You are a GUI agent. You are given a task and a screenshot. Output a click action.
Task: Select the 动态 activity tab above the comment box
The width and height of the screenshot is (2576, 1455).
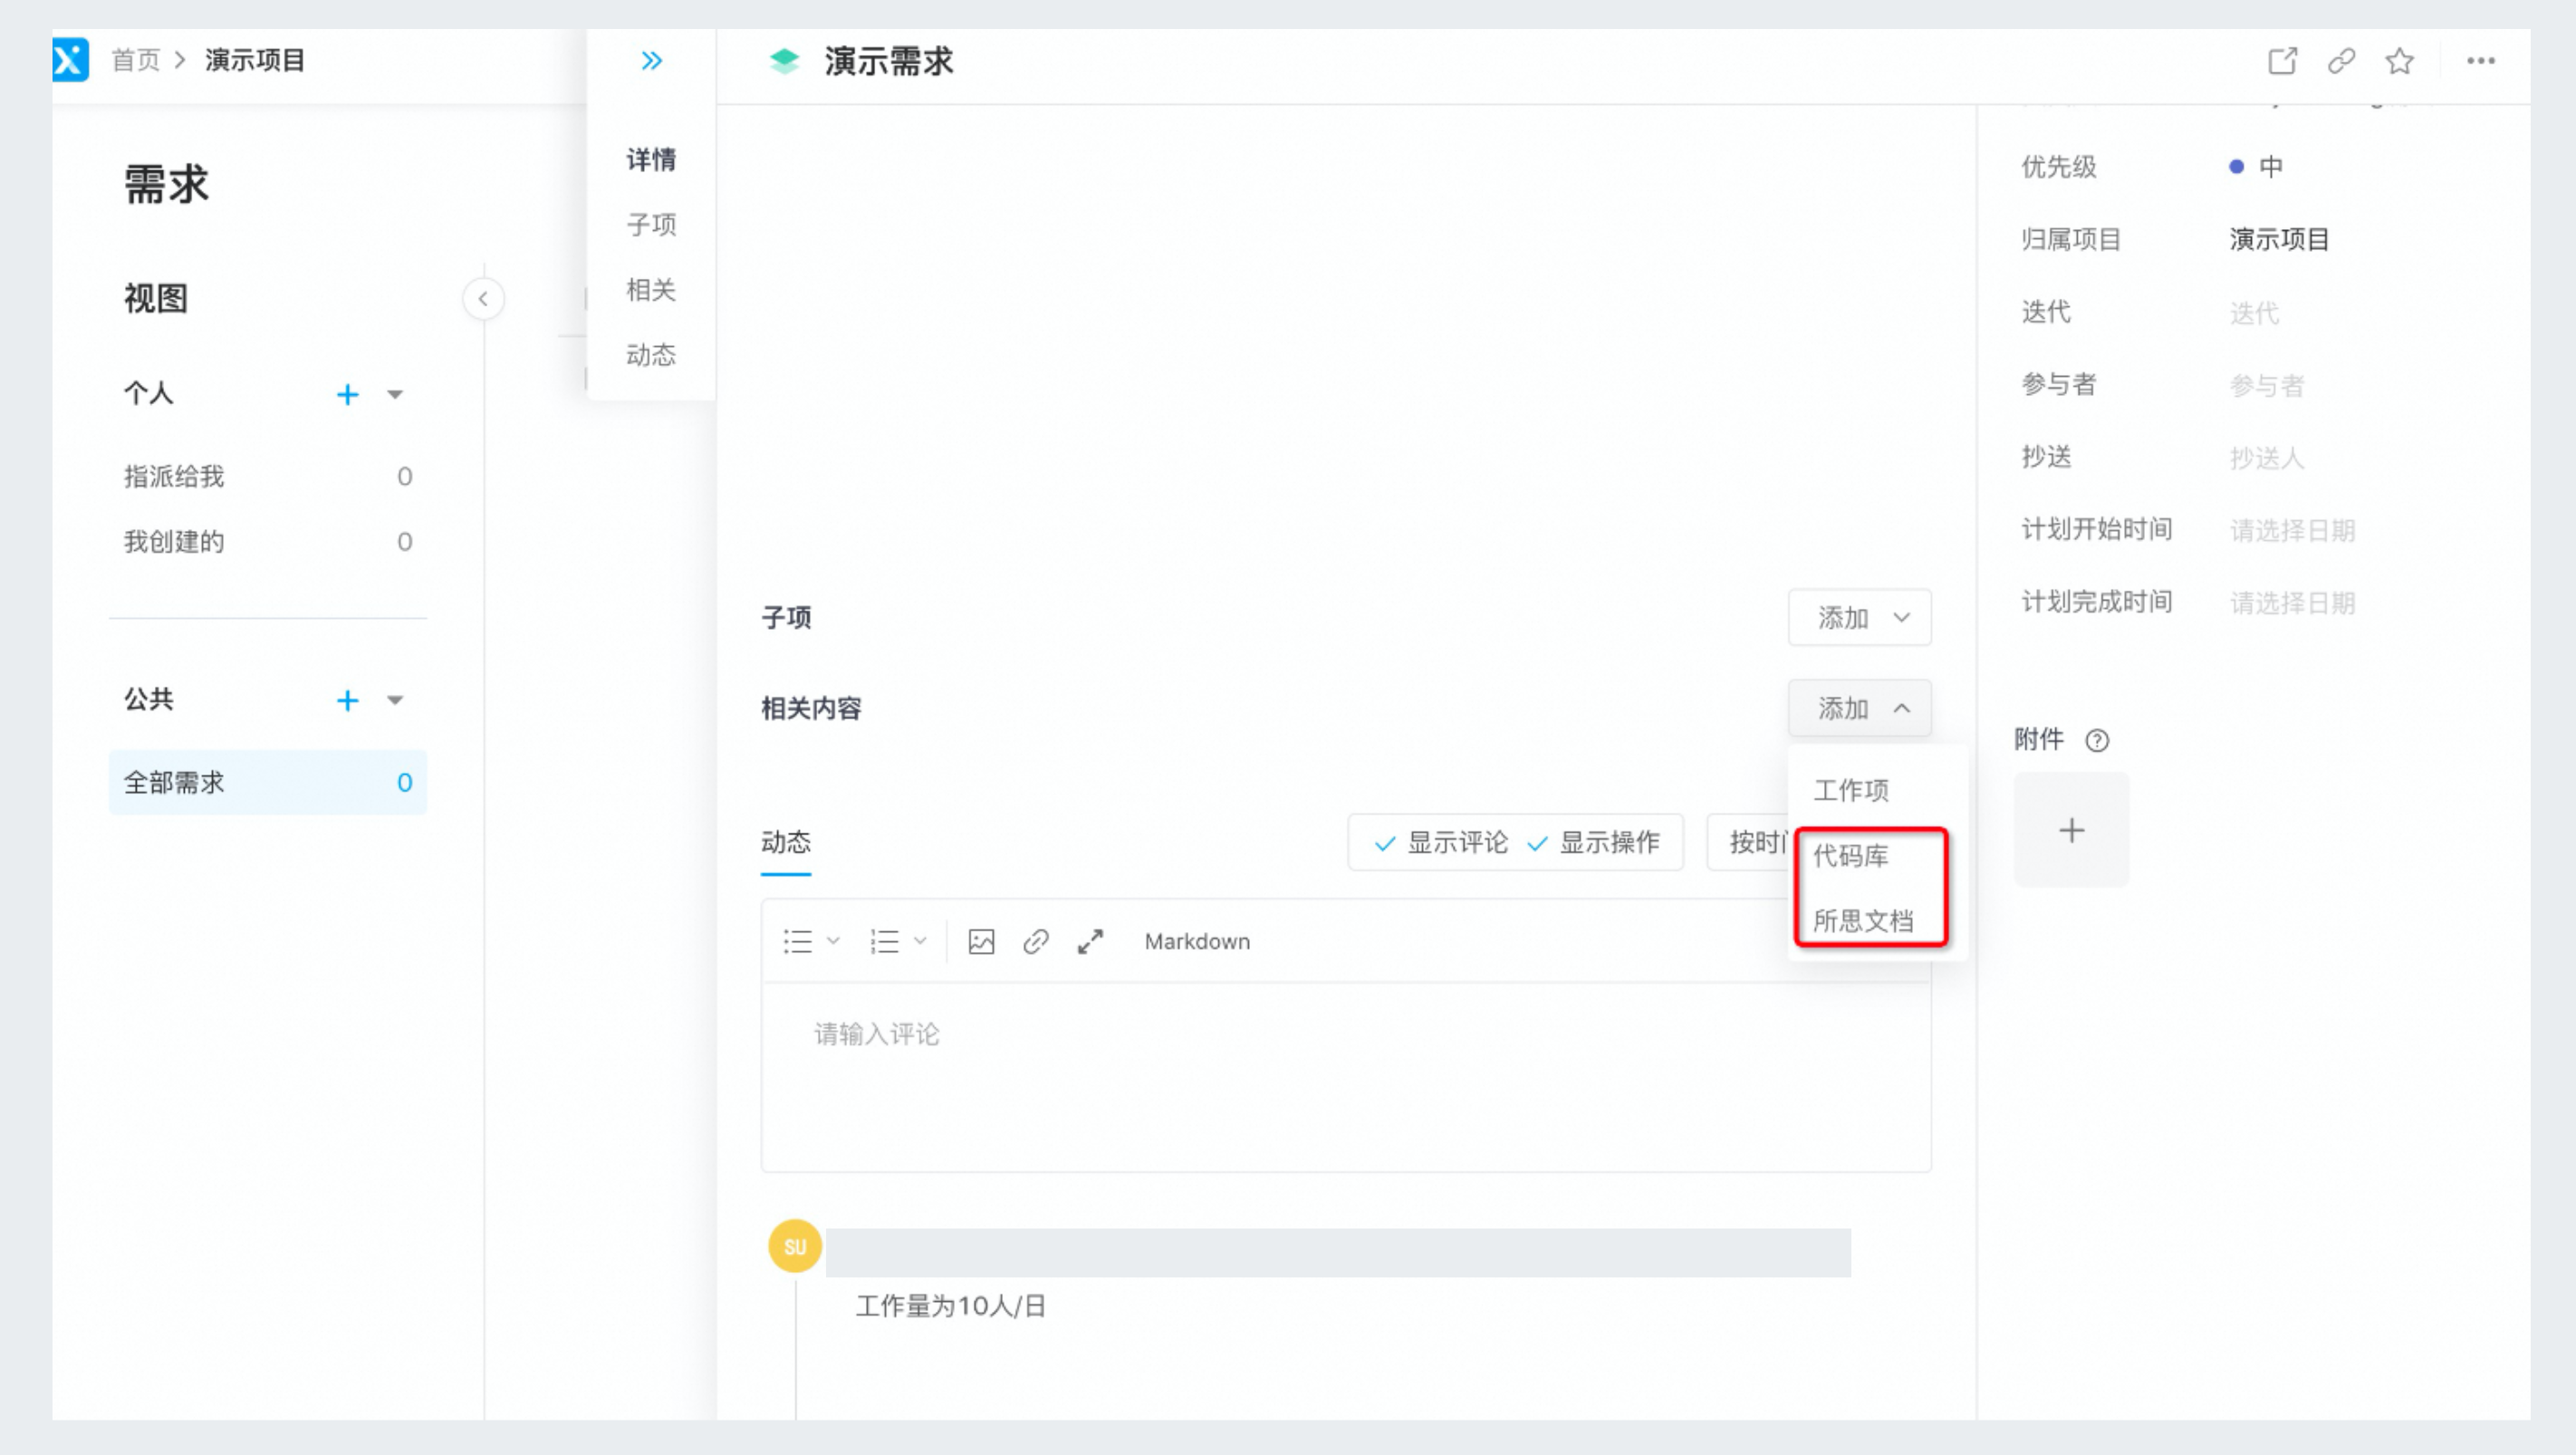pyautogui.click(x=786, y=842)
